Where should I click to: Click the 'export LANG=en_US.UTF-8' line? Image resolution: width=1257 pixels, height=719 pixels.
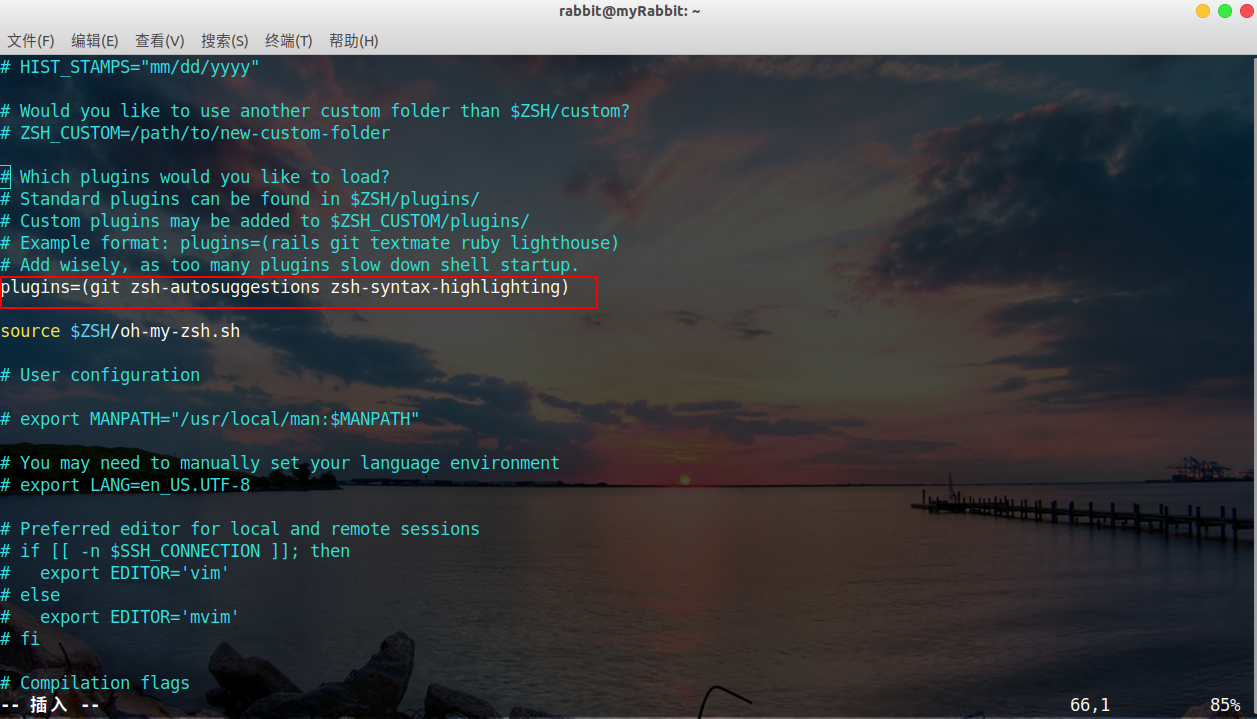point(125,485)
